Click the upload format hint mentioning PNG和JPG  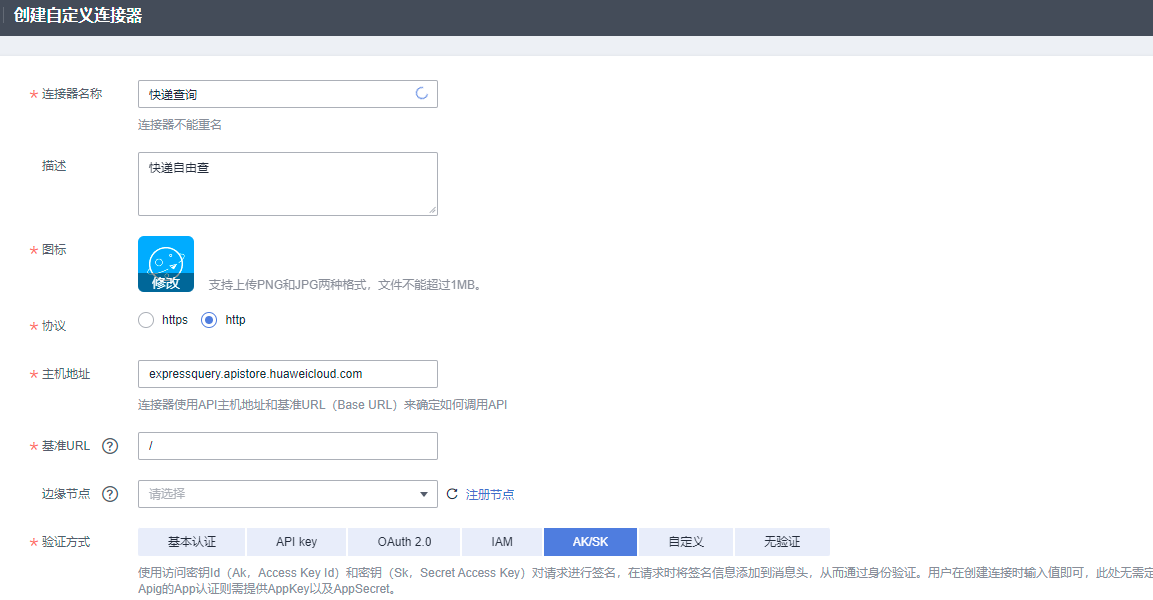pyautogui.click(x=346, y=285)
